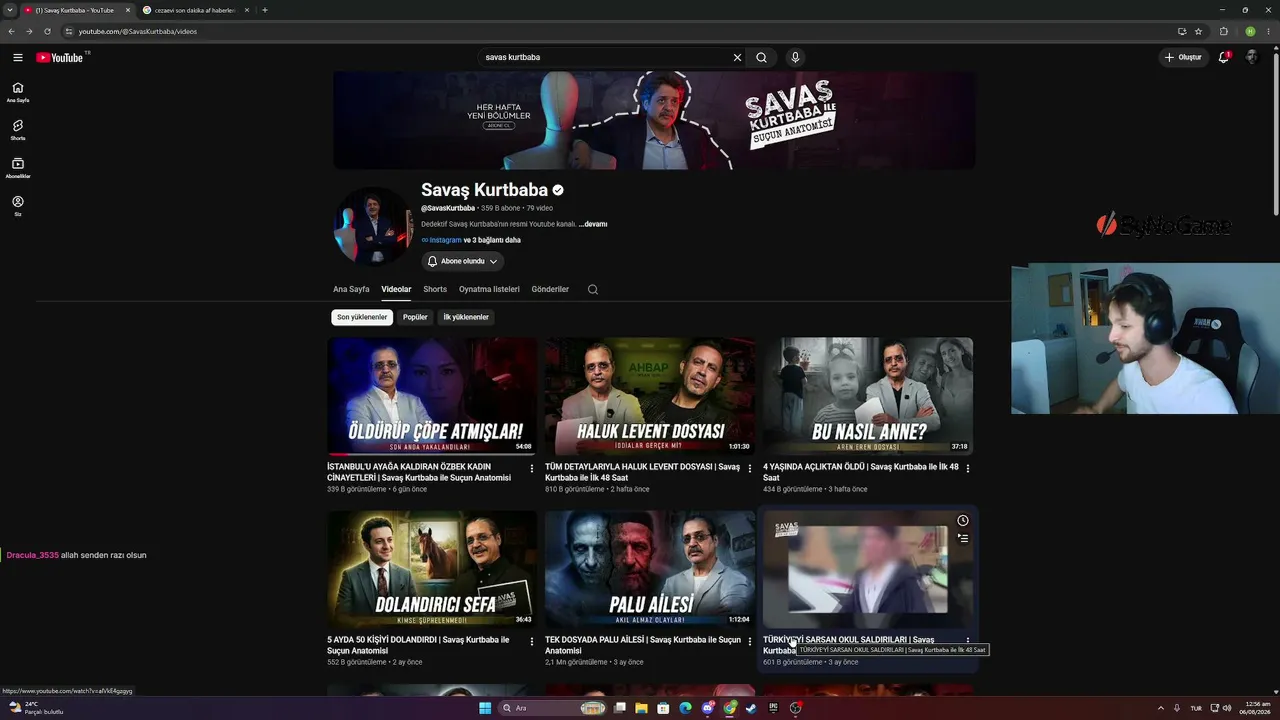Reload the page in the browser
The height and width of the screenshot is (720, 1280).
(47, 31)
